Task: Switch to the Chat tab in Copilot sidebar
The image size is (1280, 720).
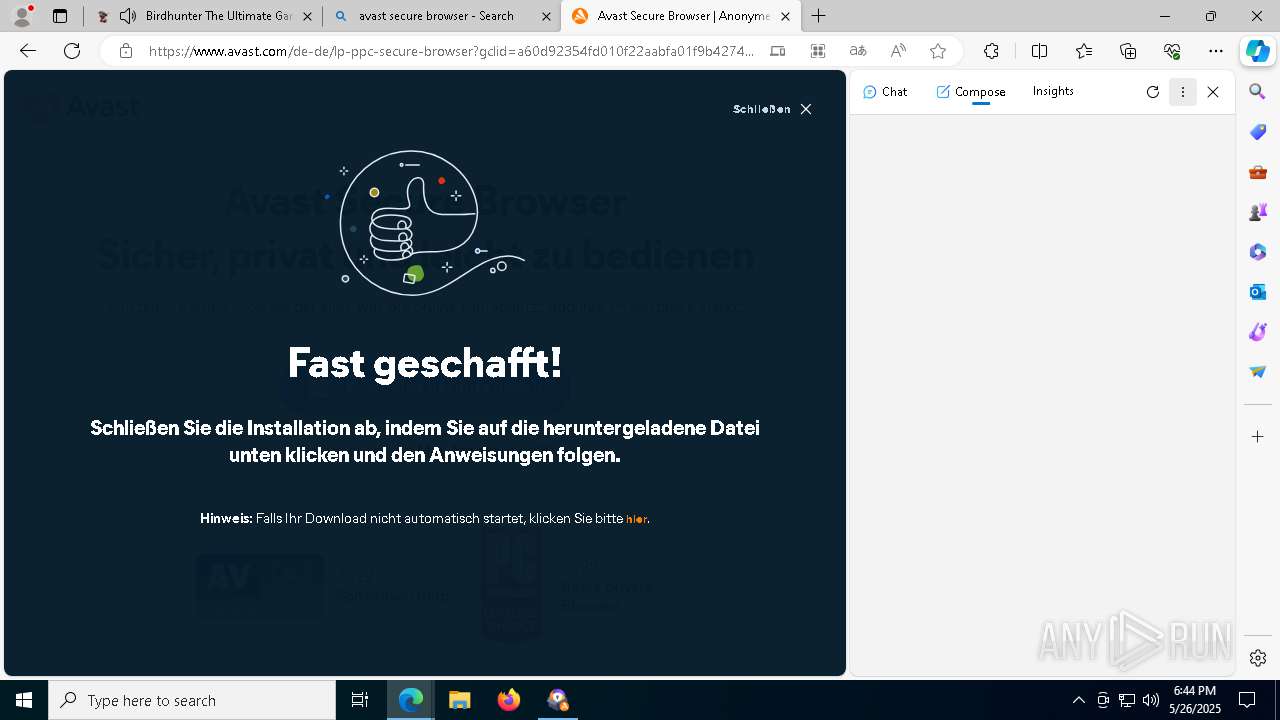Action: (x=885, y=91)
